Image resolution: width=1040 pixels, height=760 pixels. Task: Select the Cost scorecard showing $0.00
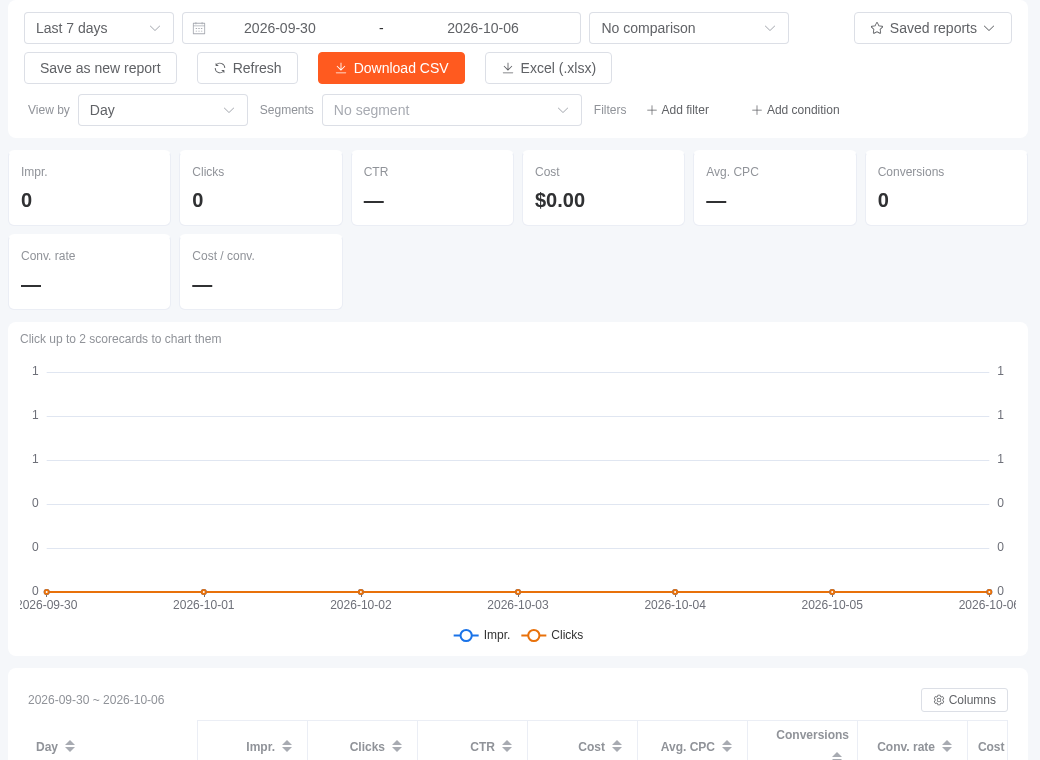604,188
